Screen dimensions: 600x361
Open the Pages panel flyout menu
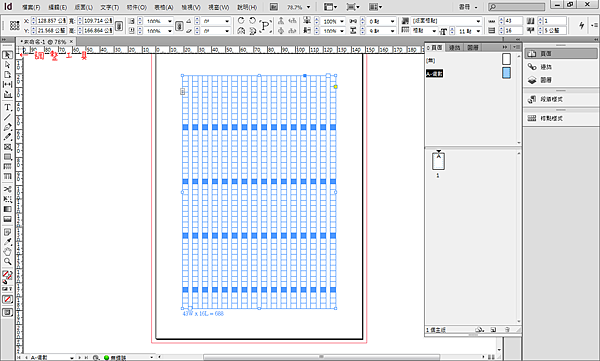517,47
